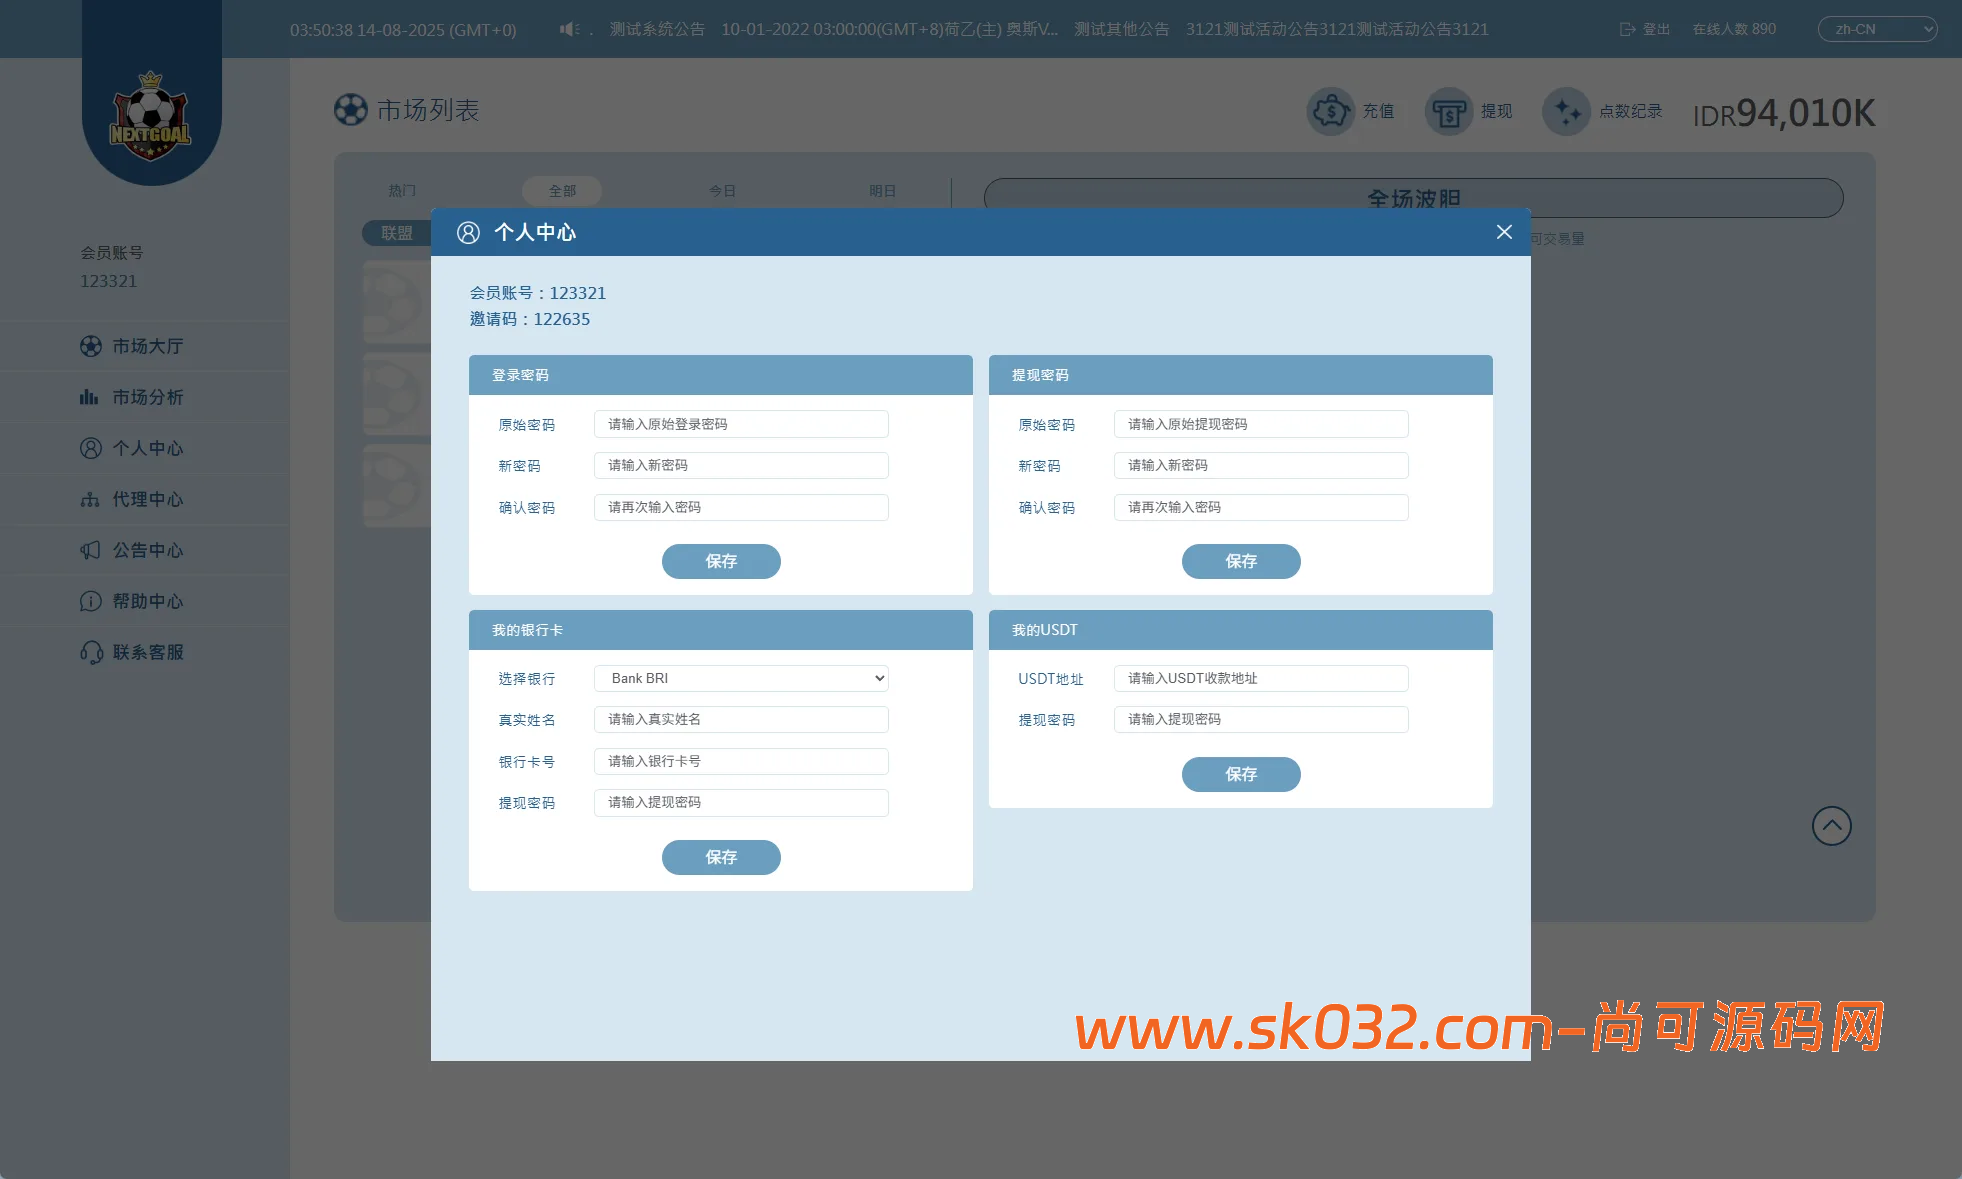Screen dimensions: 1962x1179
Task: Click the announcement speaker icon in top bar
Action: 569,30
